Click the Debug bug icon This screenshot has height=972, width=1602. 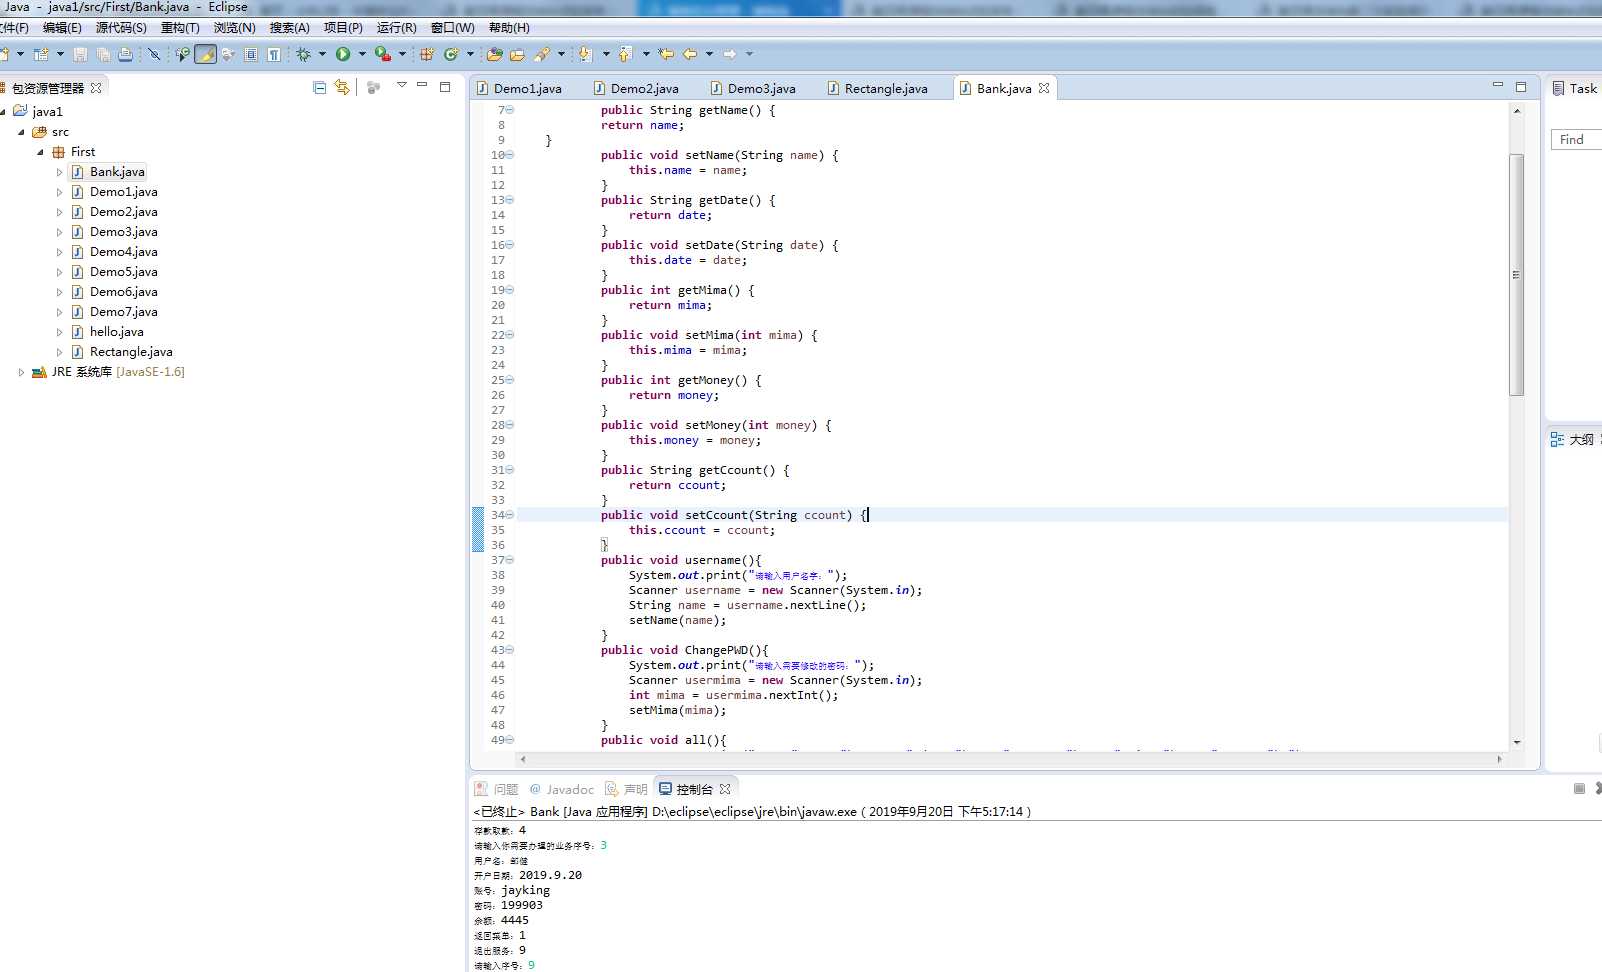pos(303,54)
